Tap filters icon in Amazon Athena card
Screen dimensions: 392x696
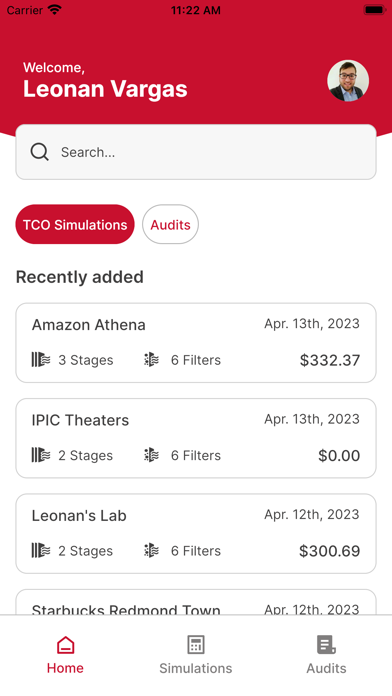[x=151, y=360]
